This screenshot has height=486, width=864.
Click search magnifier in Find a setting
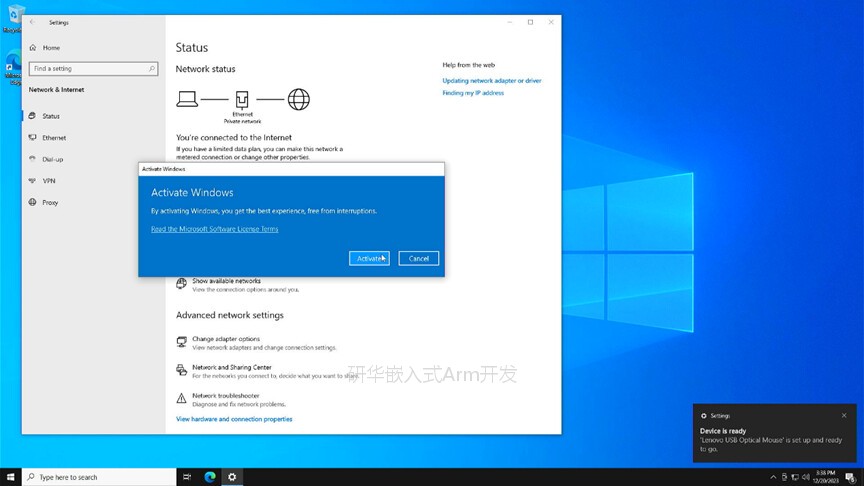tap(152, 69)
